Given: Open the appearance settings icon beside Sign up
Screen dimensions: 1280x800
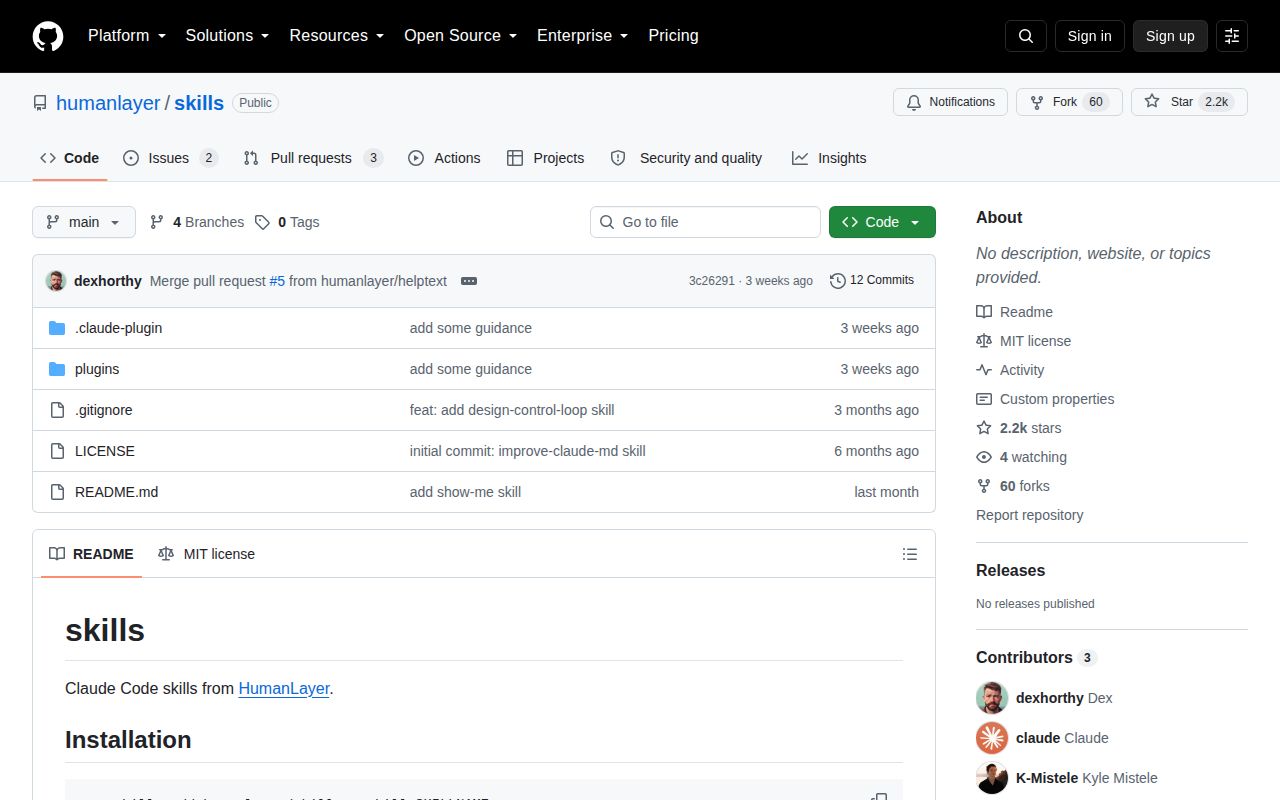Looking at the screenshot, I should point(1232,36).
